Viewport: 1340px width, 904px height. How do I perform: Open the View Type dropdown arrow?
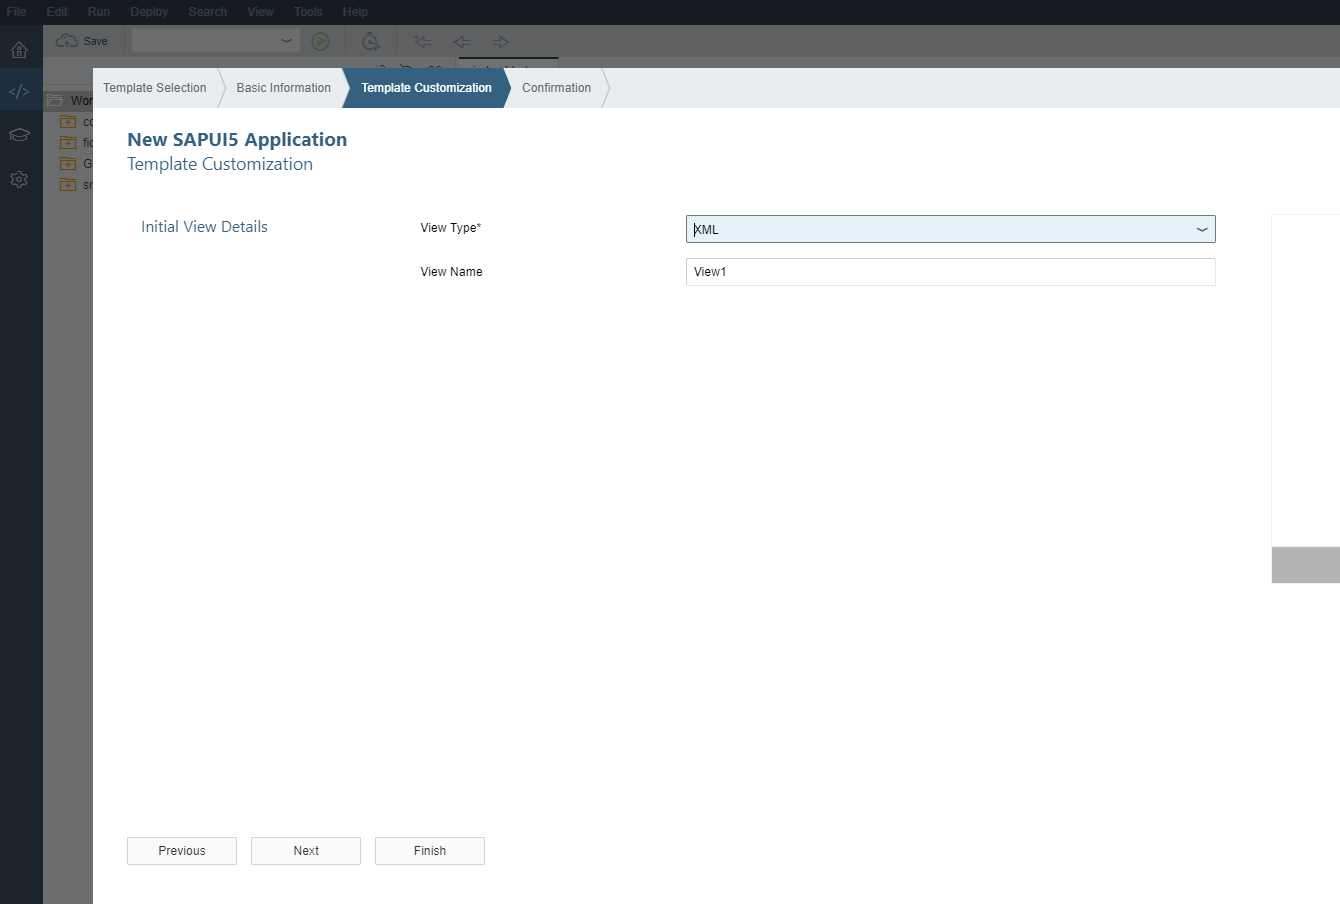[1201, 230]
